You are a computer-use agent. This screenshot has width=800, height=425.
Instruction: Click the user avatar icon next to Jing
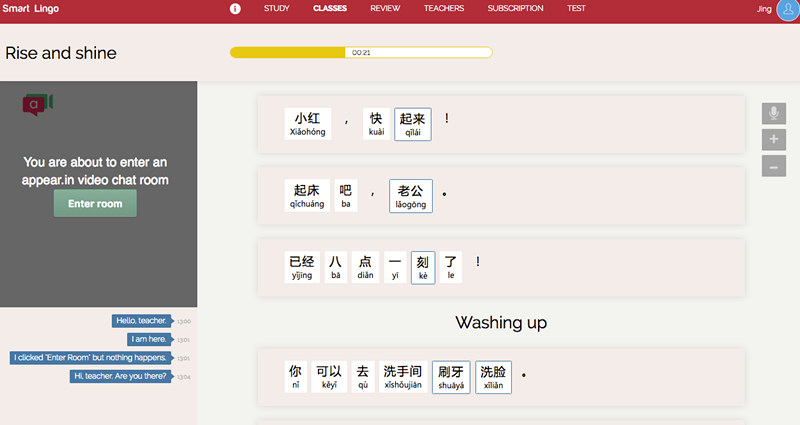coord(785,10)
